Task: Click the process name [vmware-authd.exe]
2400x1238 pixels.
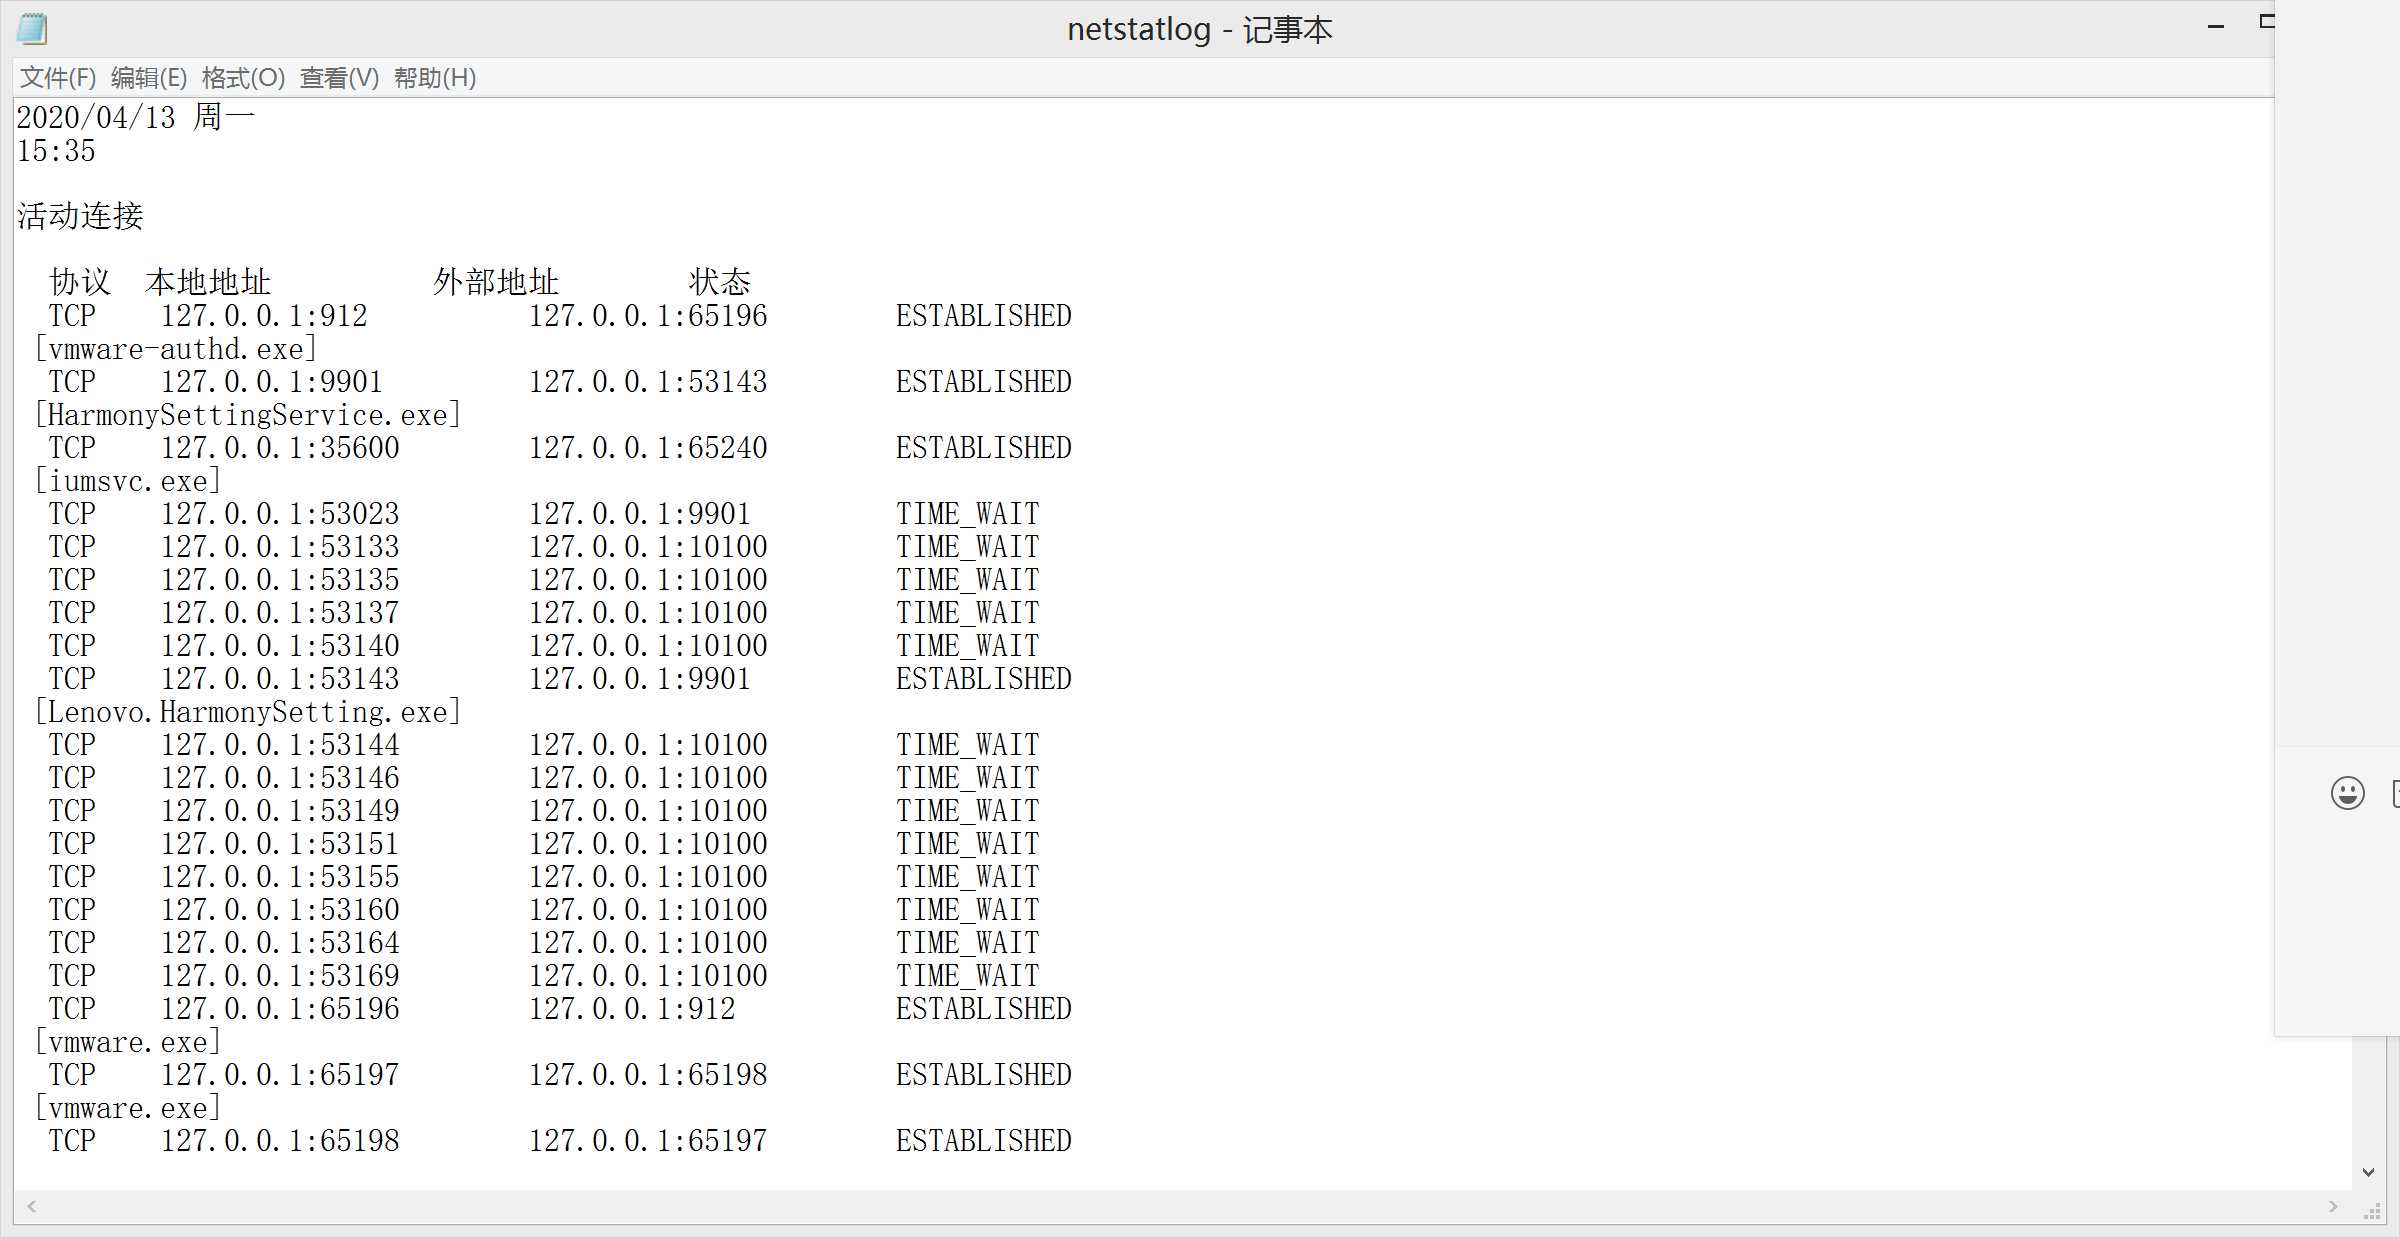Action: click(x=176, y=349)
